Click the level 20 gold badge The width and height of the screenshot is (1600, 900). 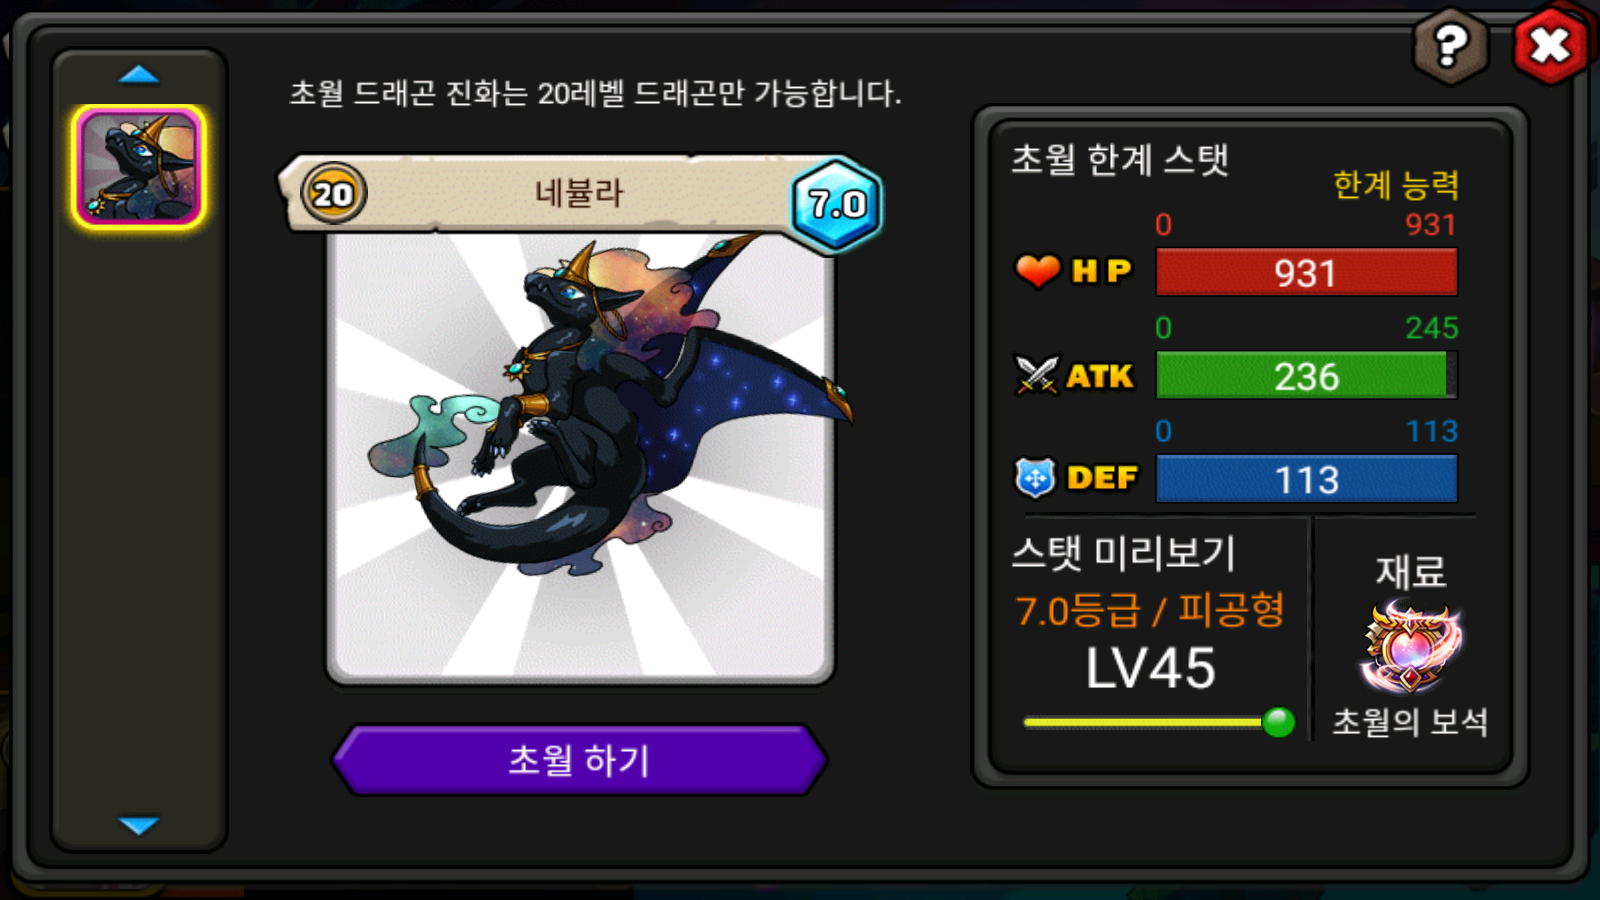[333, 193]
